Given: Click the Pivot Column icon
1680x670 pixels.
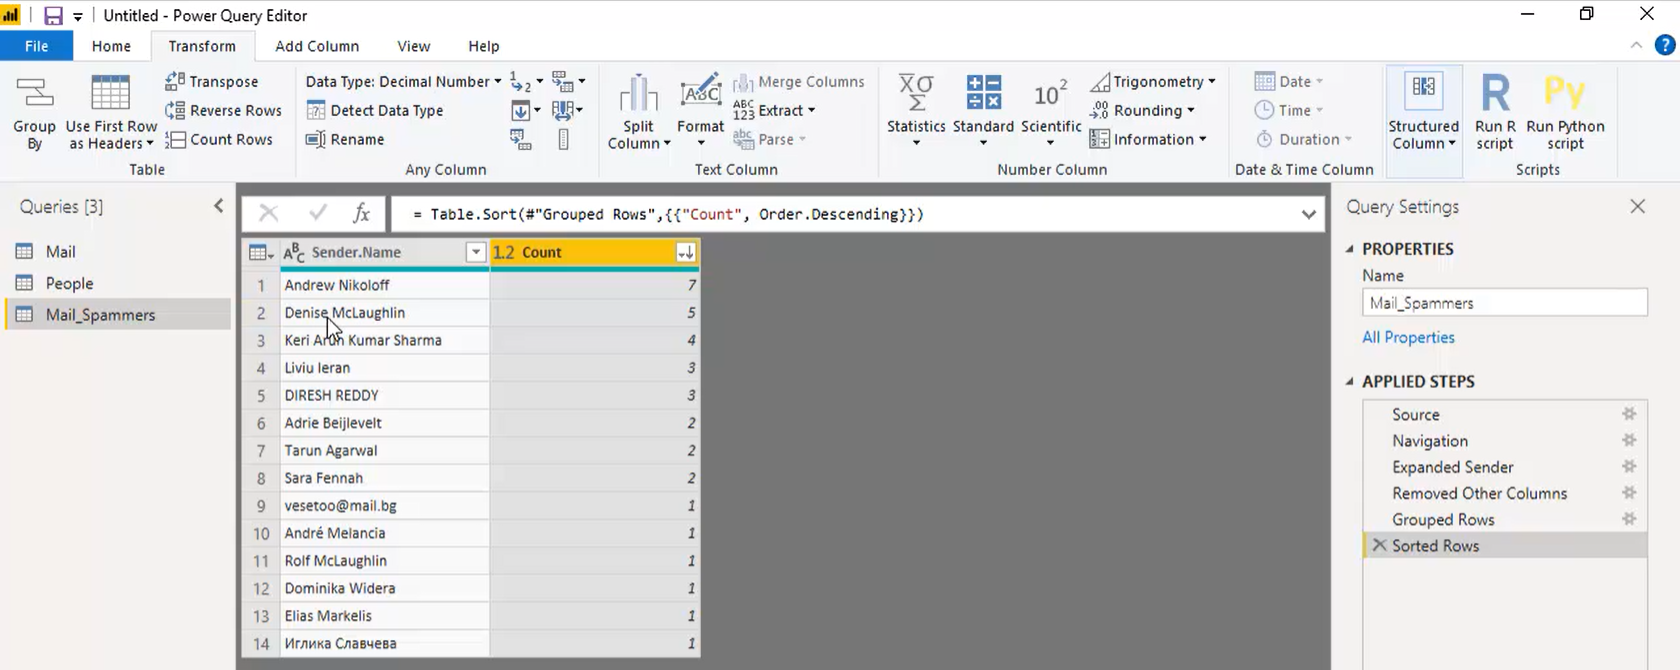Looking at the screenshot, I should click(x=521, y=139).
